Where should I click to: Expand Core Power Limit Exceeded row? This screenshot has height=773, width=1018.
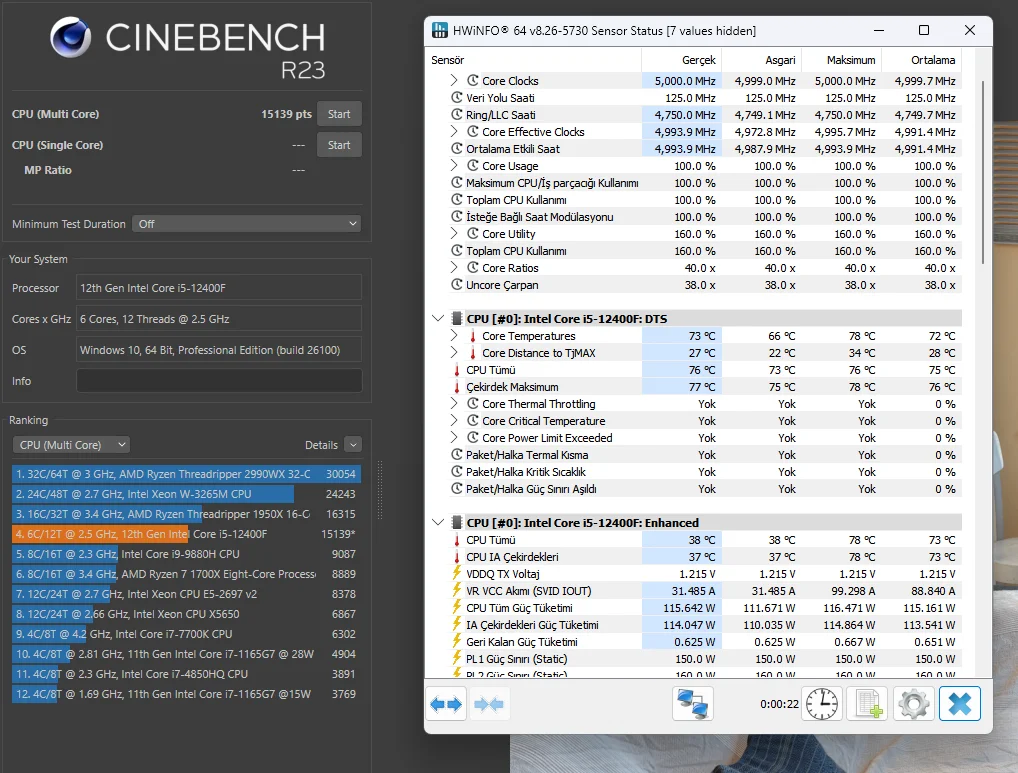pos(454,437)
